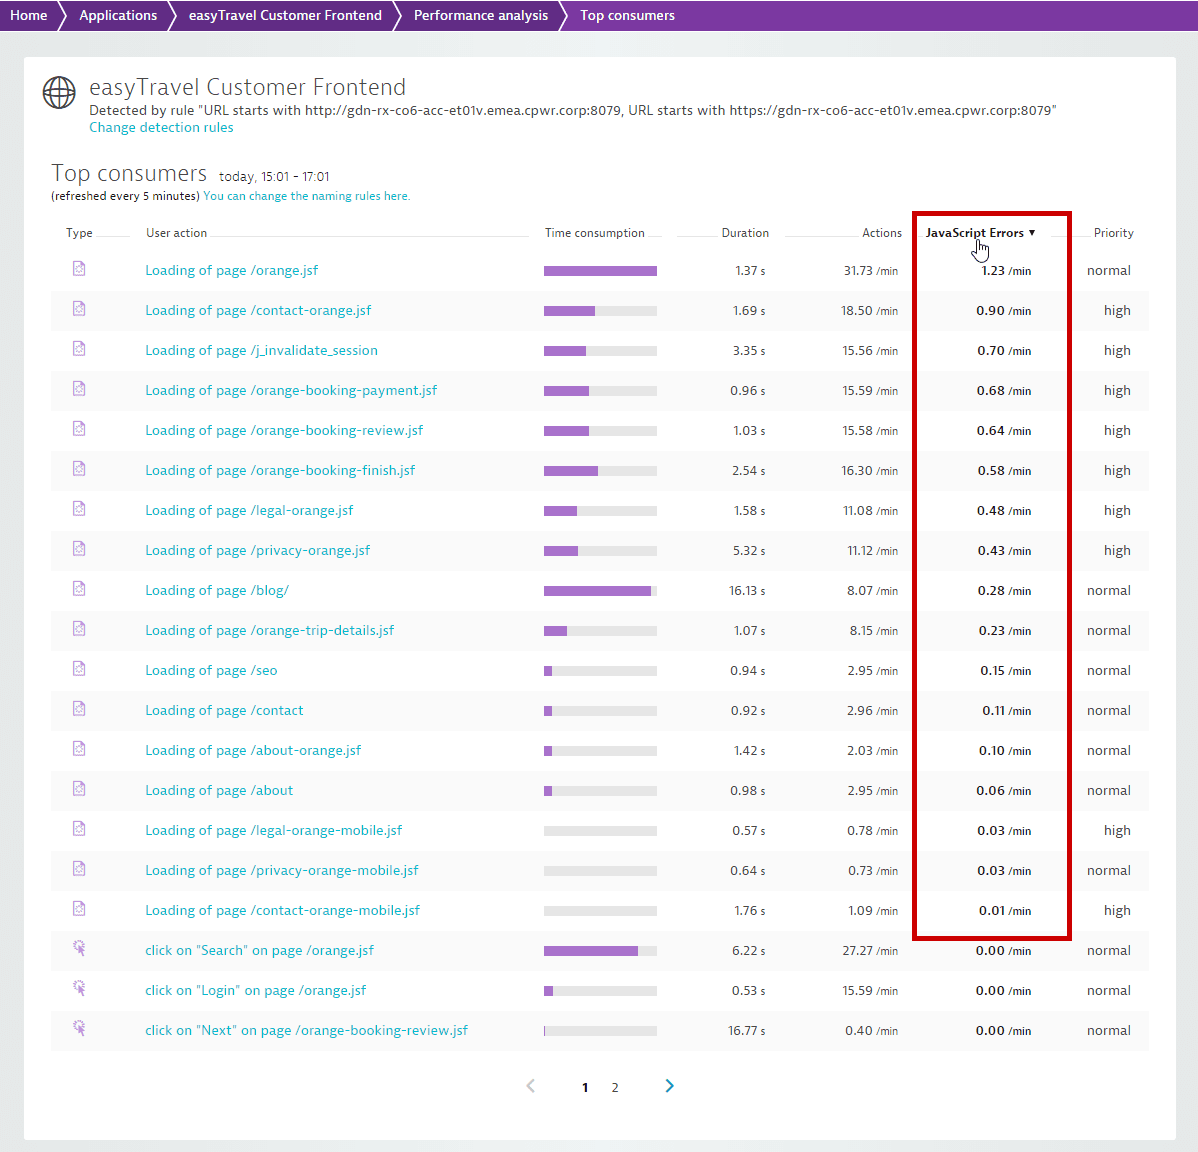Image resolution: width=1198 pixels, height=1152 pixels.
Task: Click the click-action icon for "Login" row
Action: click(79, 988)
